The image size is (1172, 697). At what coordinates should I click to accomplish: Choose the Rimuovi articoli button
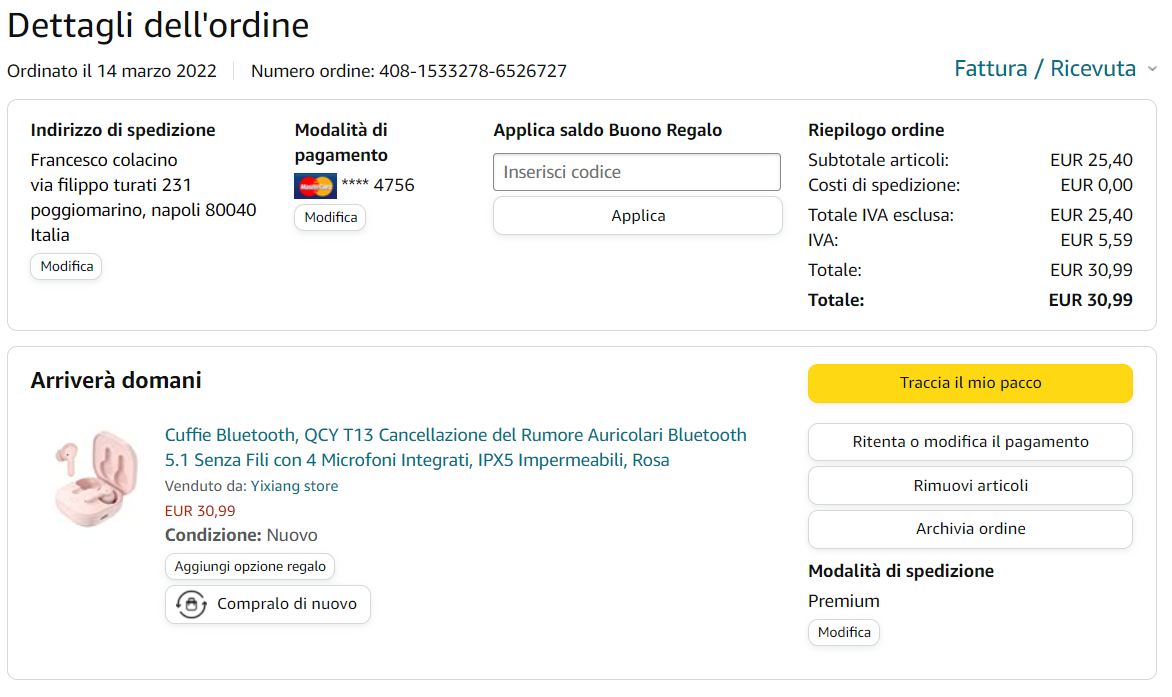(x=970, y=486)
